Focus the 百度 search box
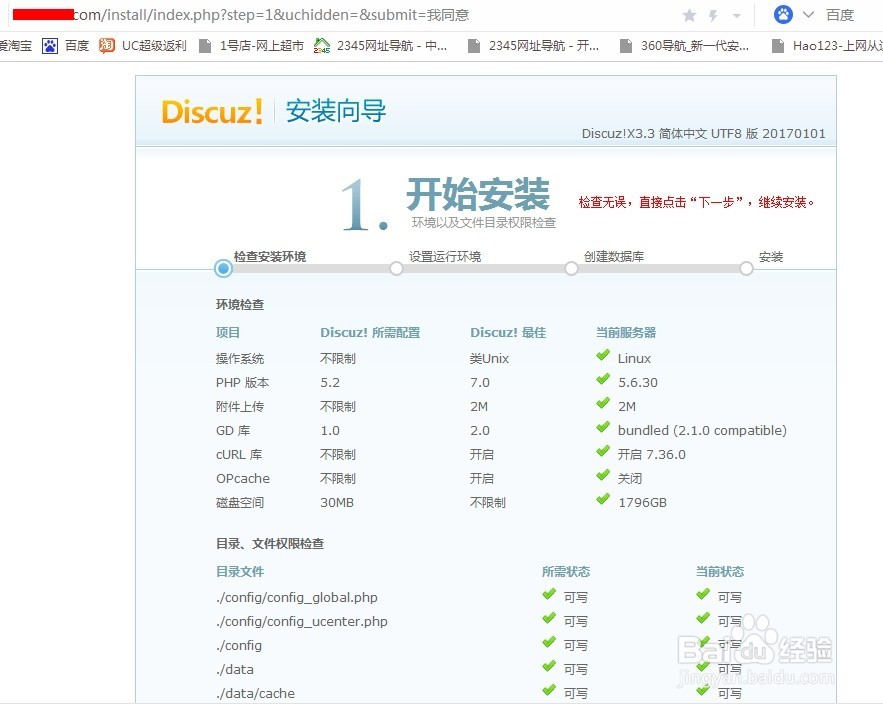Image resolution: width=883 pixels, height=708 pixels. point(840,15)
